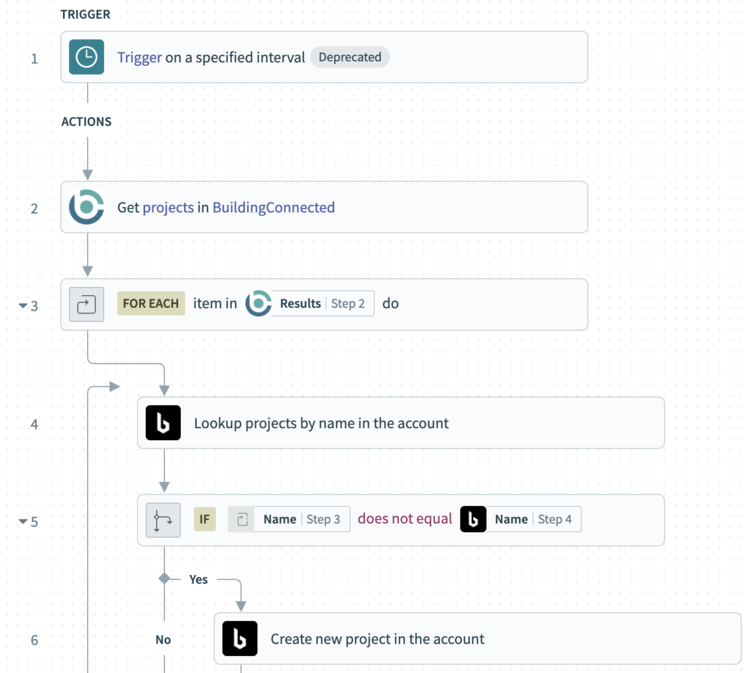Open the Trigger link in step 1
Screen dimensions: 750x673
point(139,57)
